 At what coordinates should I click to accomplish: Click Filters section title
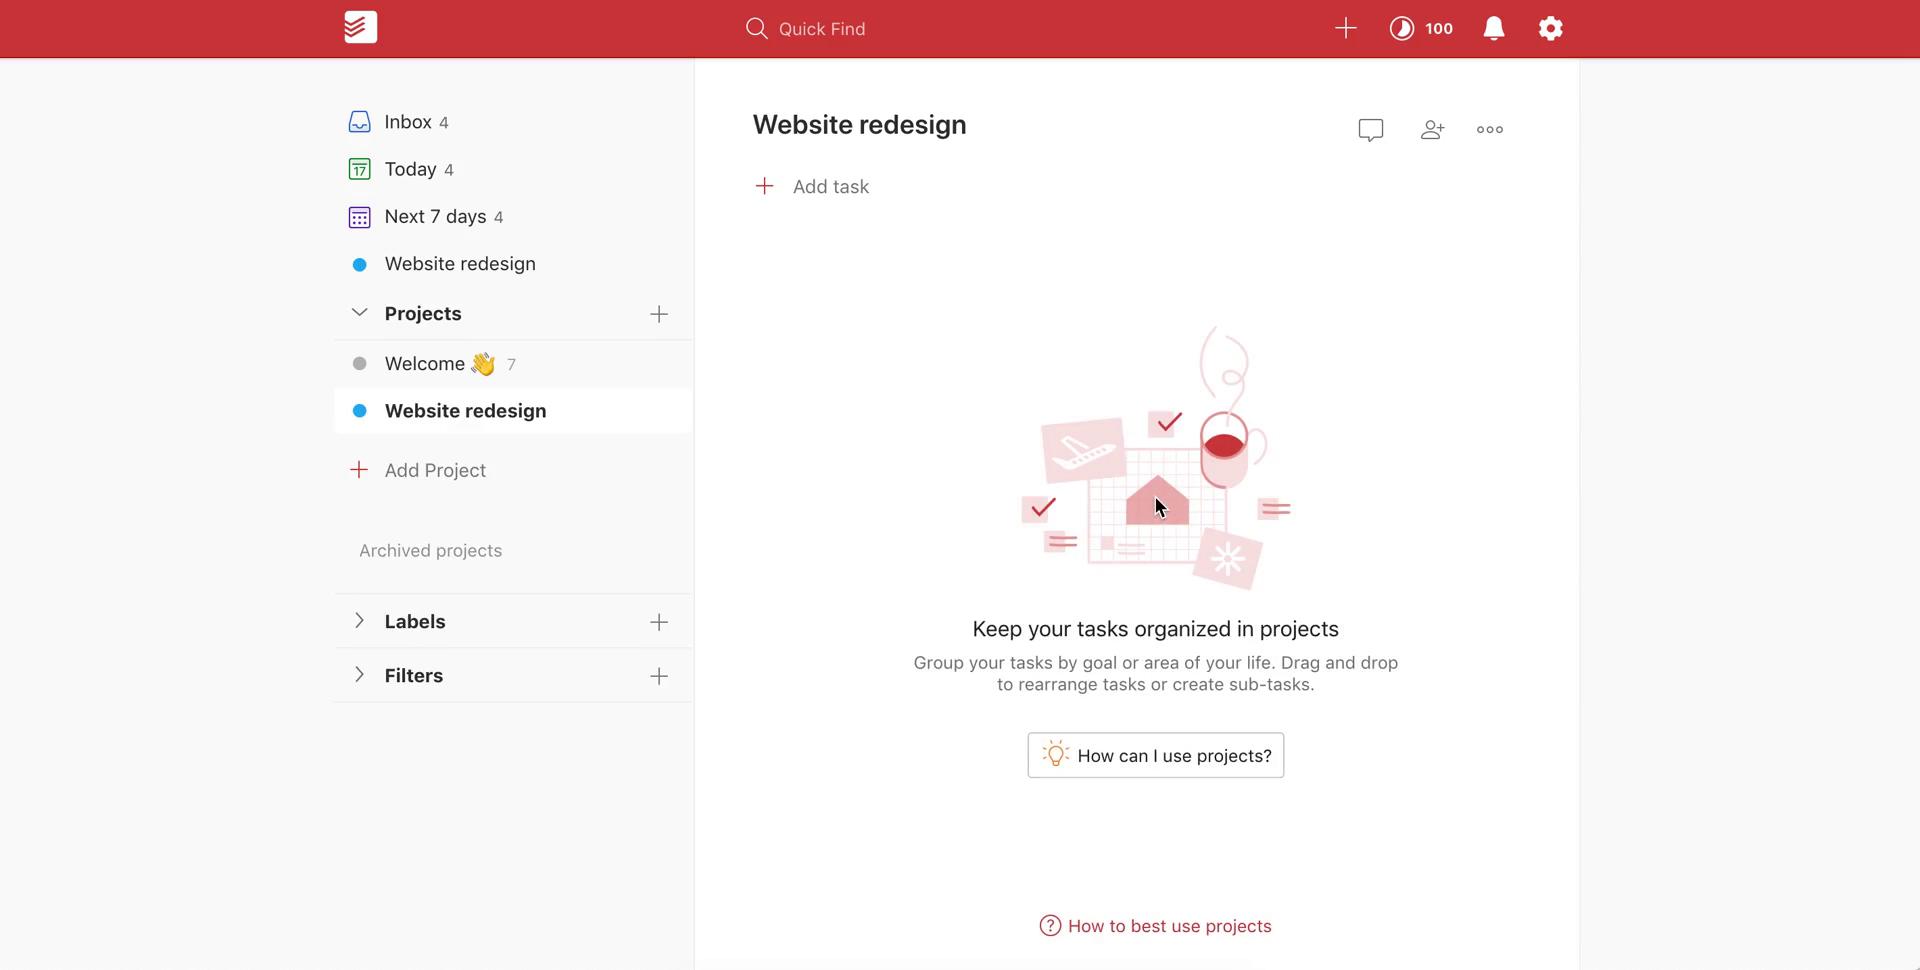414,676
